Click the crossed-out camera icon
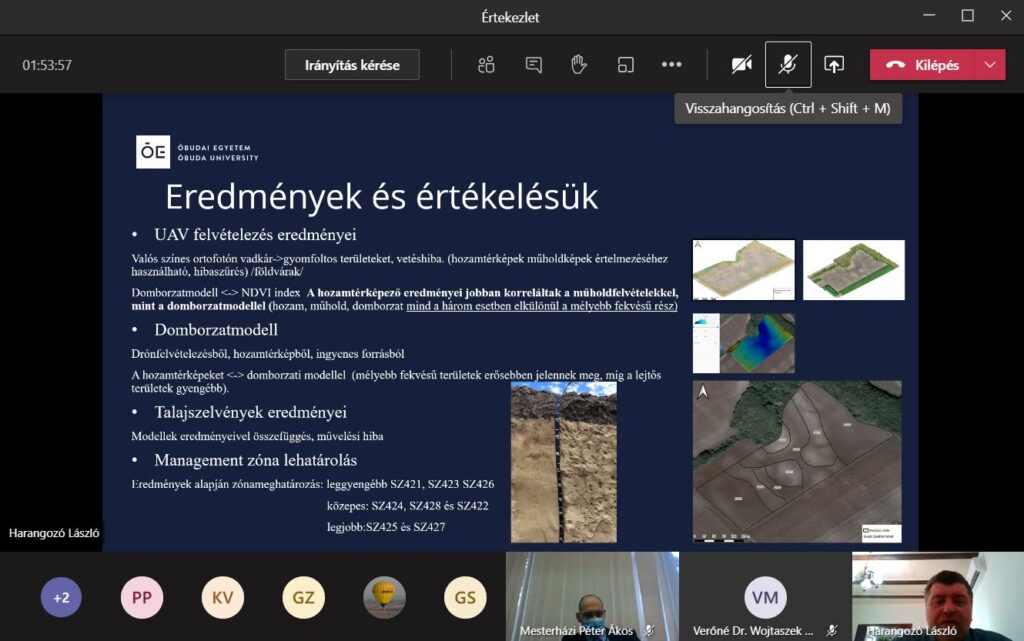1024x641 pixels. (741, 63)
